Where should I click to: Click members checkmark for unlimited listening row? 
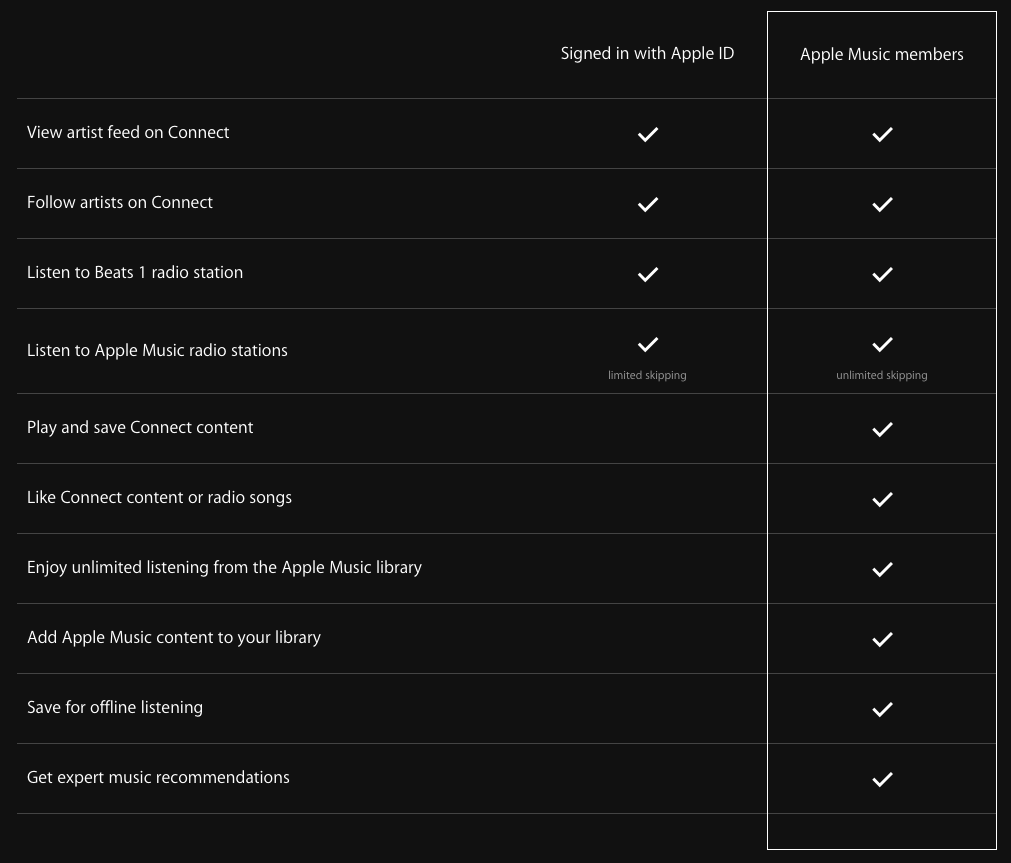coord(882,570)
